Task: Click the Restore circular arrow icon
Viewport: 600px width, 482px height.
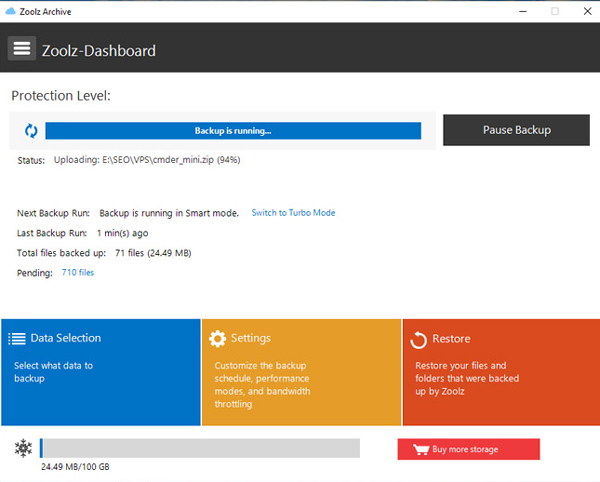Action: pyautogui.click(x=419, y=340)
